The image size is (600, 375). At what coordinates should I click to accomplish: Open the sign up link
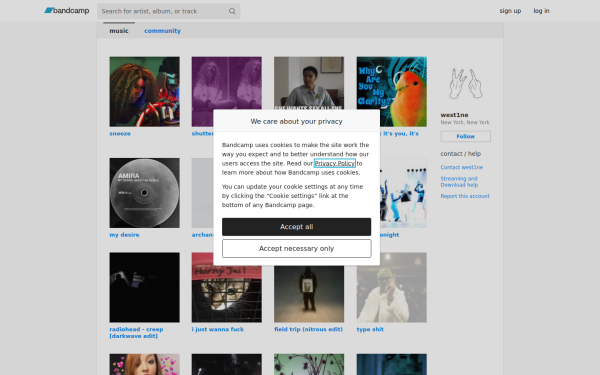[510, 11]
